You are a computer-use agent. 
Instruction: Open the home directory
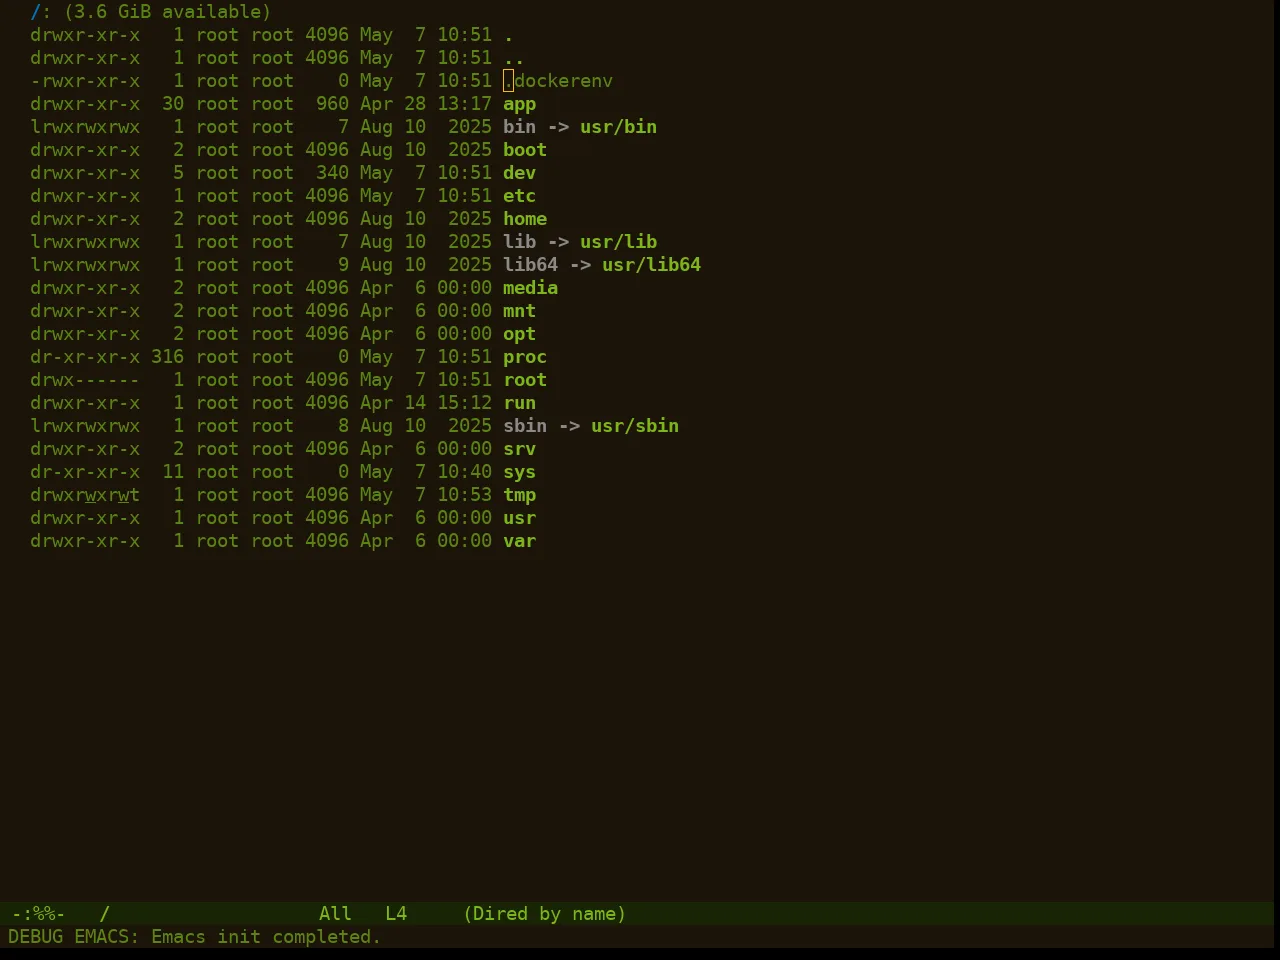point(525,219)
